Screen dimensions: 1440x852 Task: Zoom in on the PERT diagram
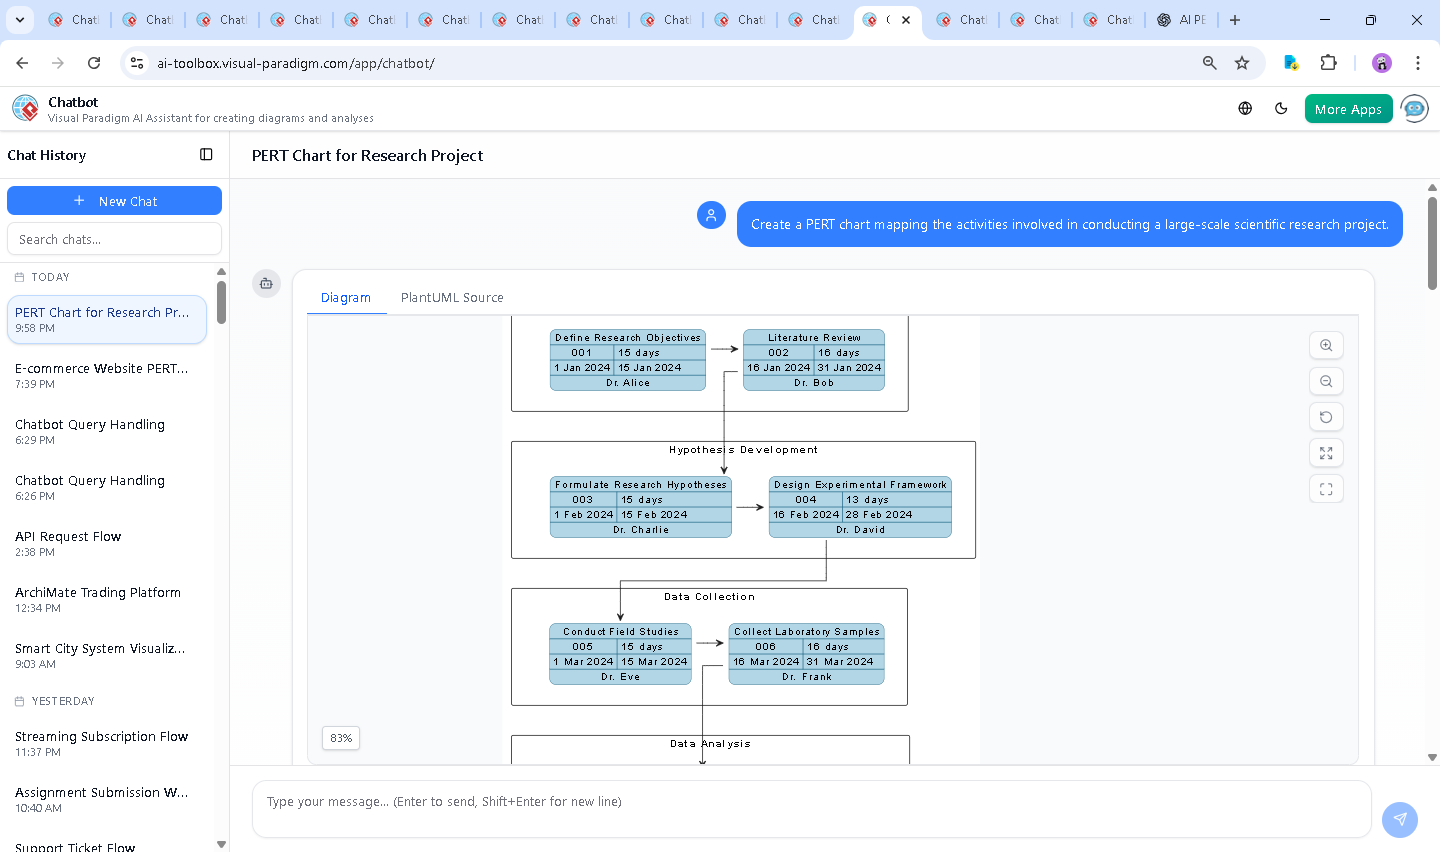(x=1326, y=345)
